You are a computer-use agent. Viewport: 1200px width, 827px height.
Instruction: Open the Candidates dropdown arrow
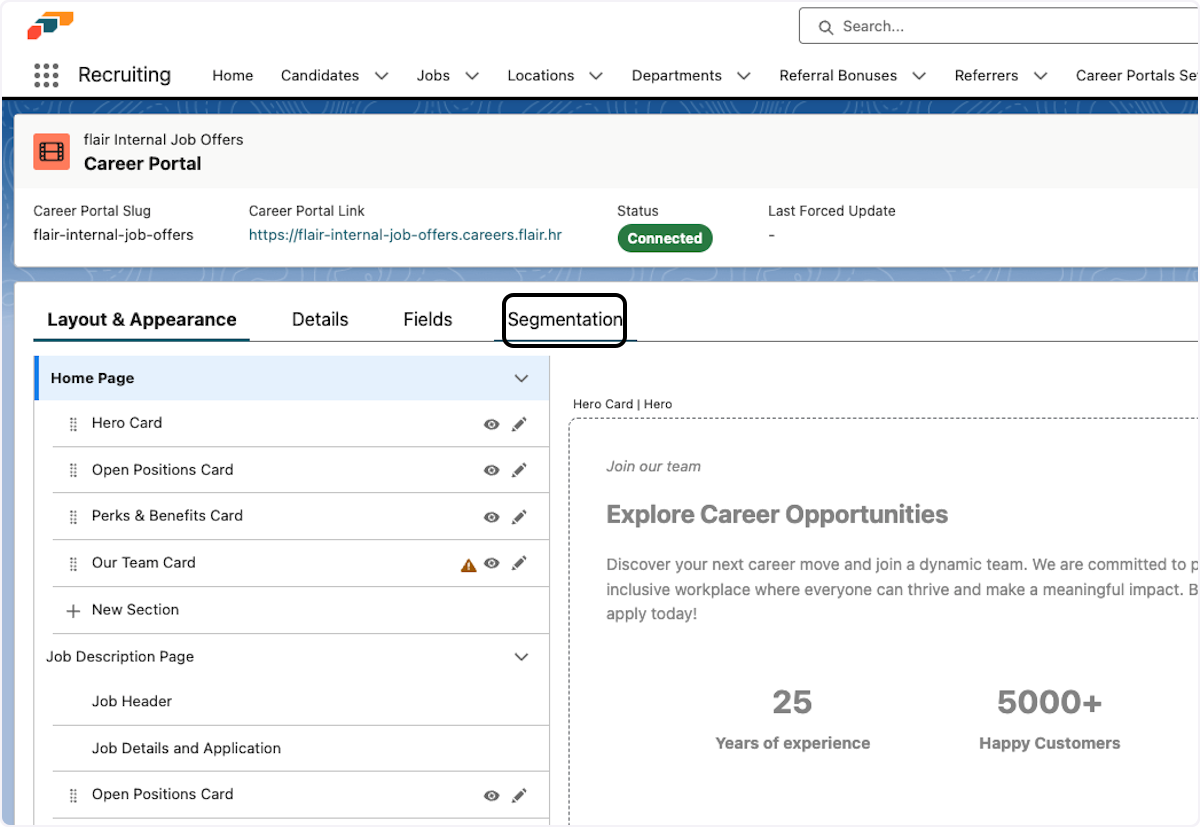381,75
